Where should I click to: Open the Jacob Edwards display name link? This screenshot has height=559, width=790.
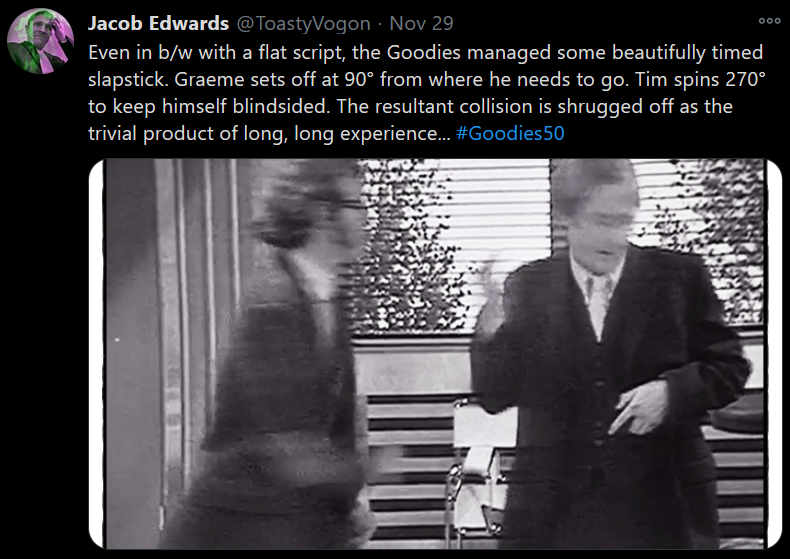(x=158, y=23)
